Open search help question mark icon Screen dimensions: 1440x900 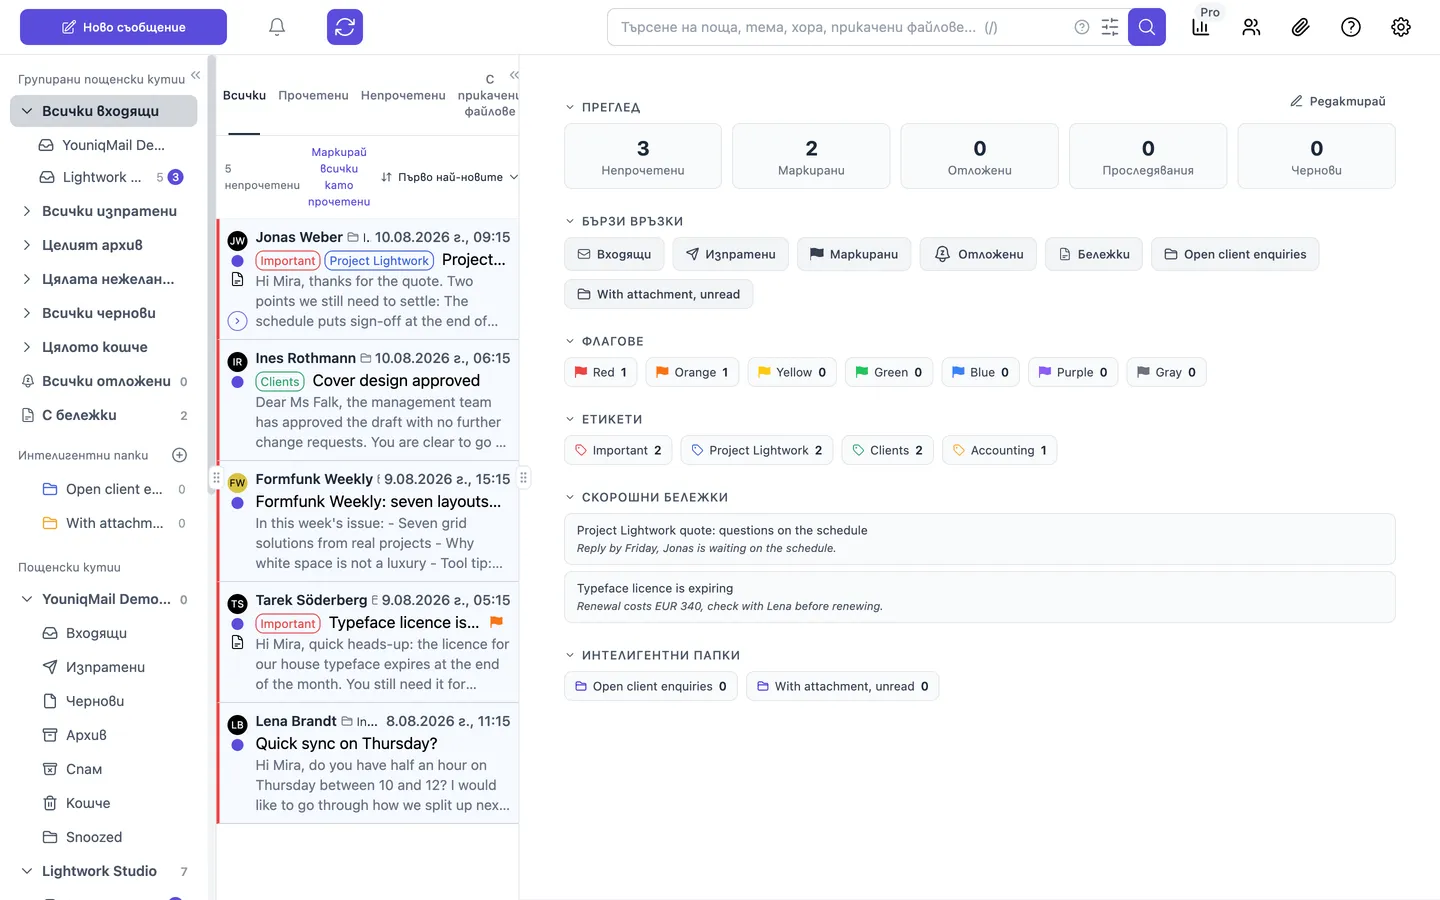pyautogui.click(x=1082, y=27)
